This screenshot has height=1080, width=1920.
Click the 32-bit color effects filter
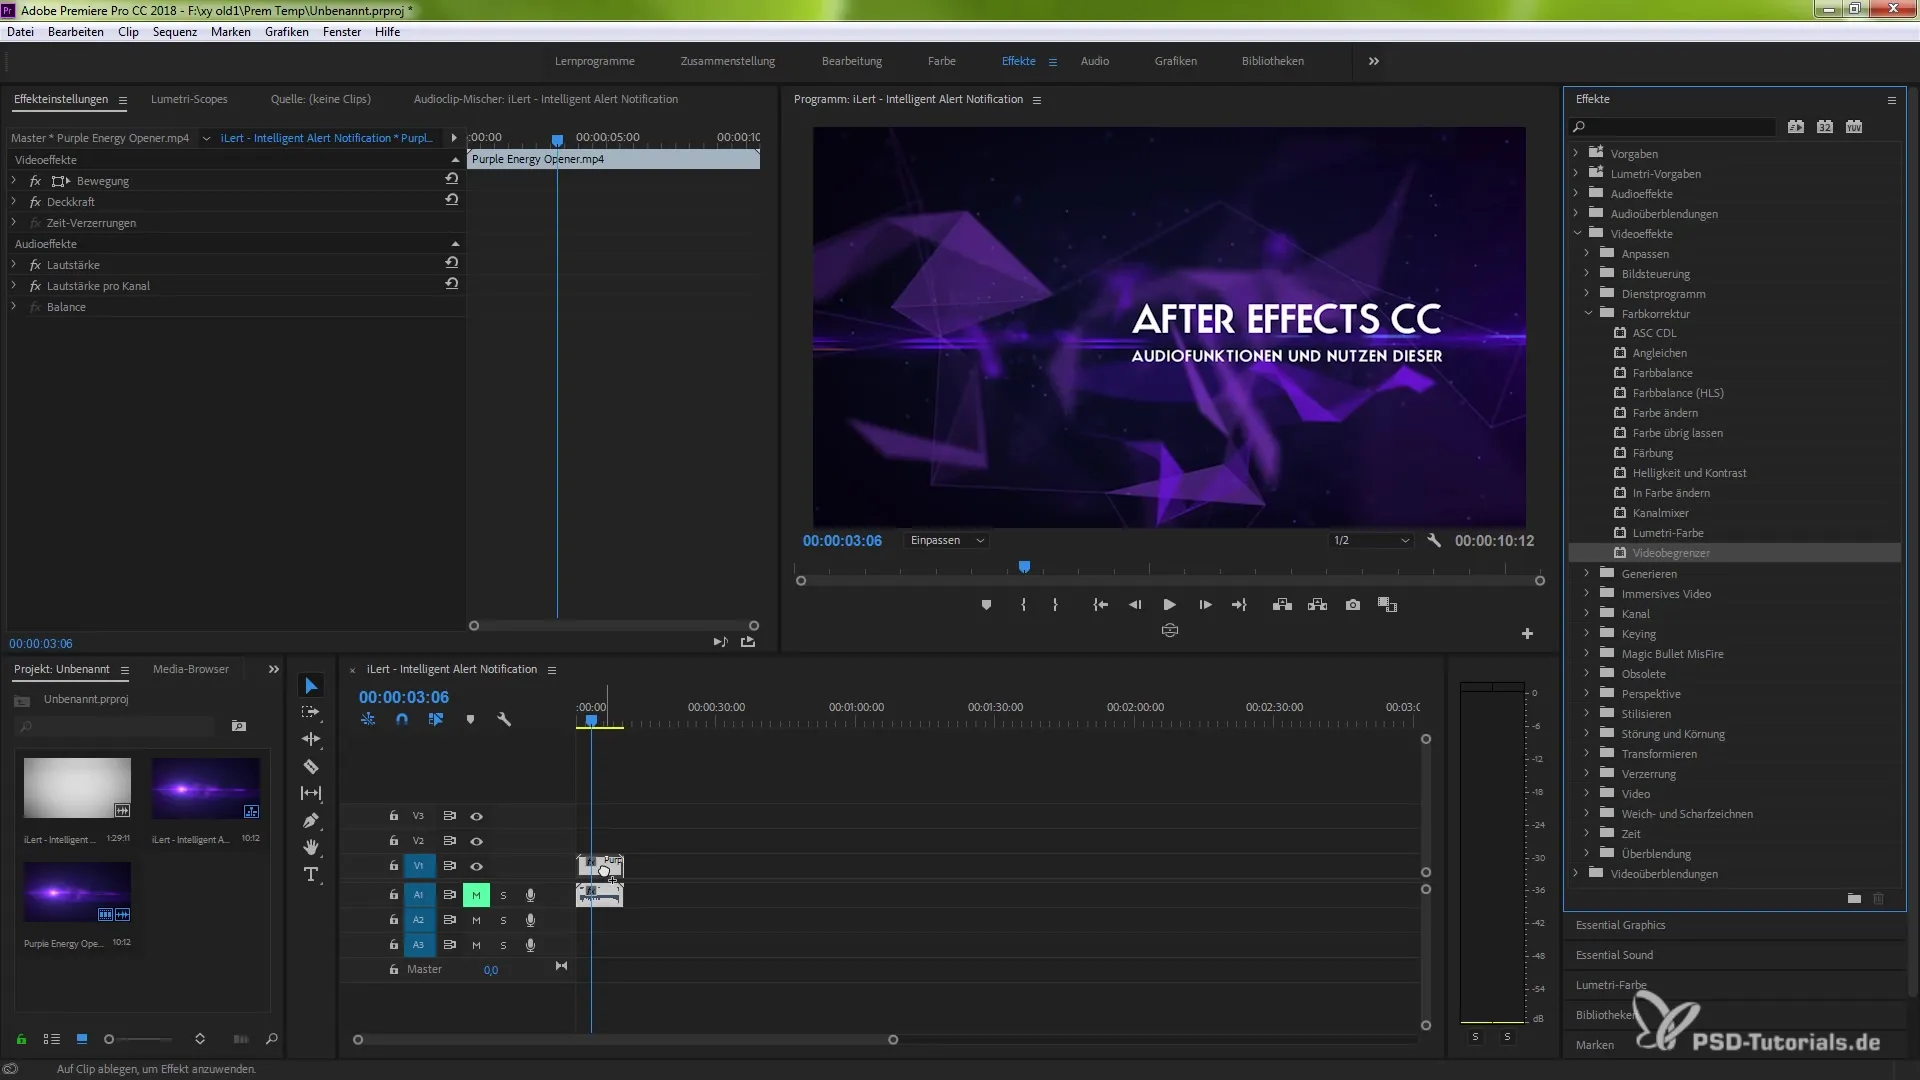coord(1825,127)
